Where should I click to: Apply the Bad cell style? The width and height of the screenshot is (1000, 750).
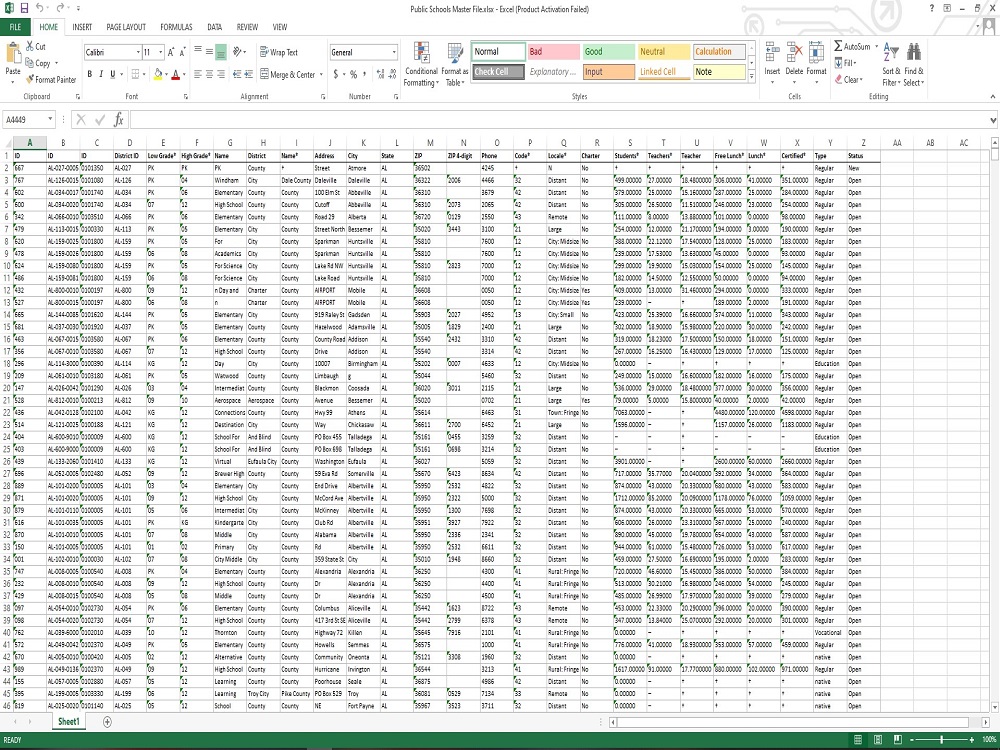click(x=554, y=52)
